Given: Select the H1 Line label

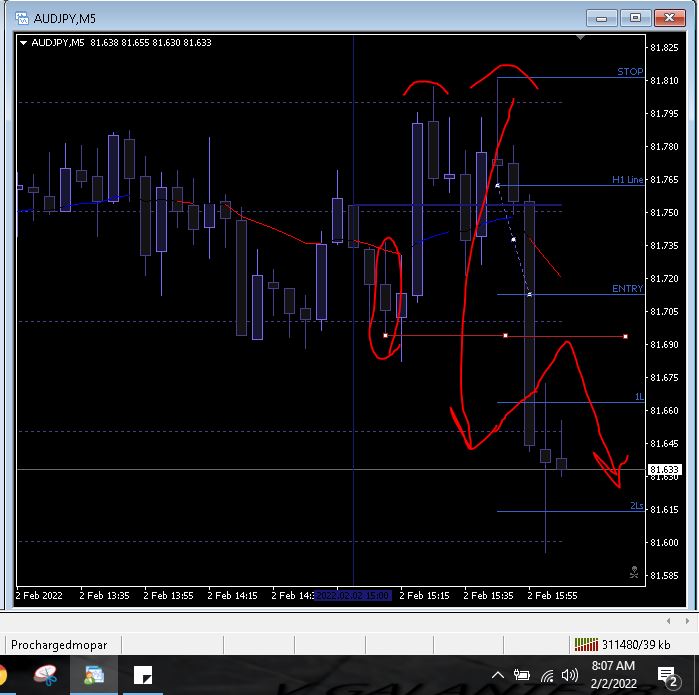Looking at the screenshot, I should pos(628,180).
